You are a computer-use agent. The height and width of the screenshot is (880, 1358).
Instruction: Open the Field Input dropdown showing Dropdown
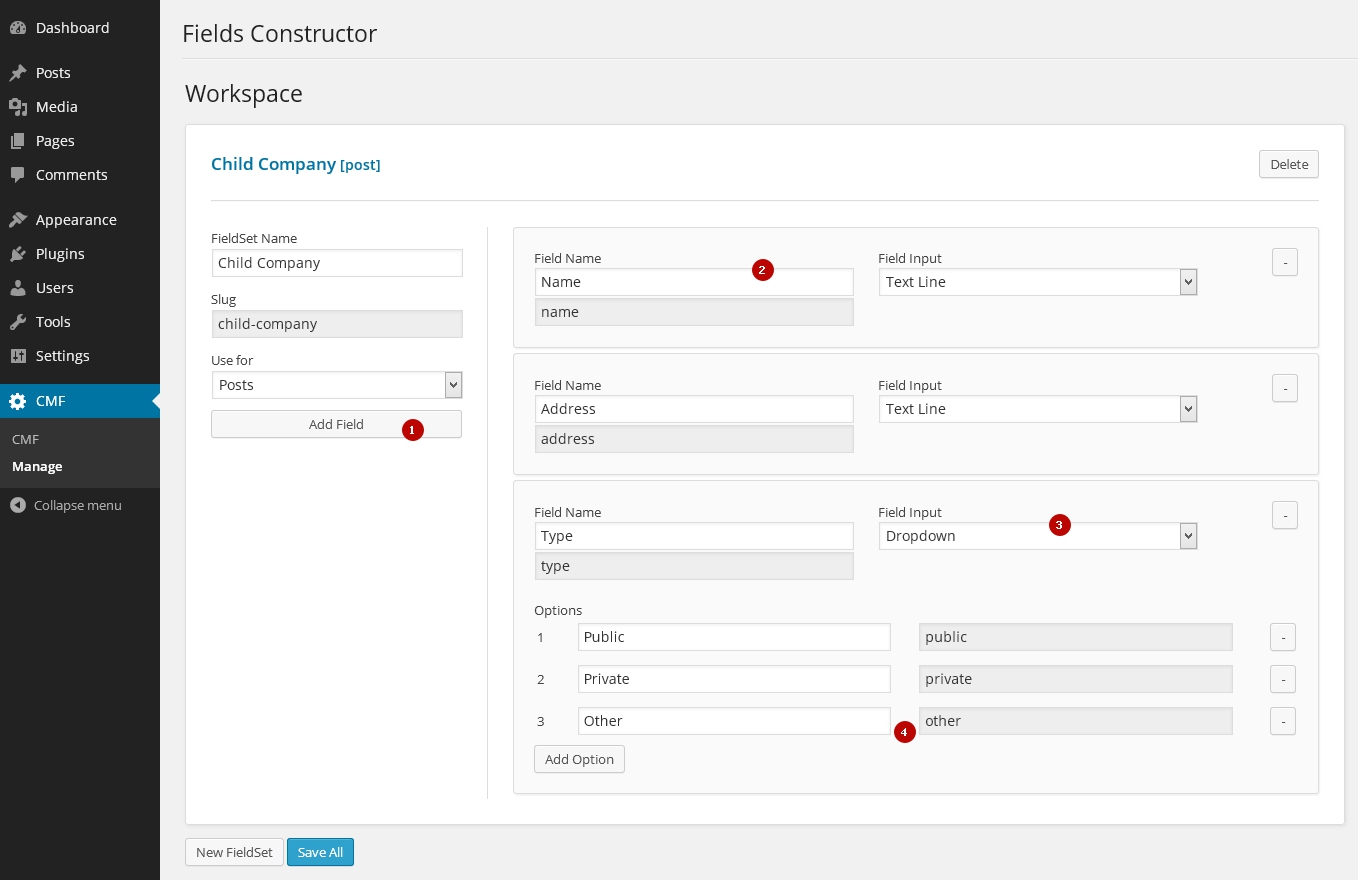[1038, 536]
